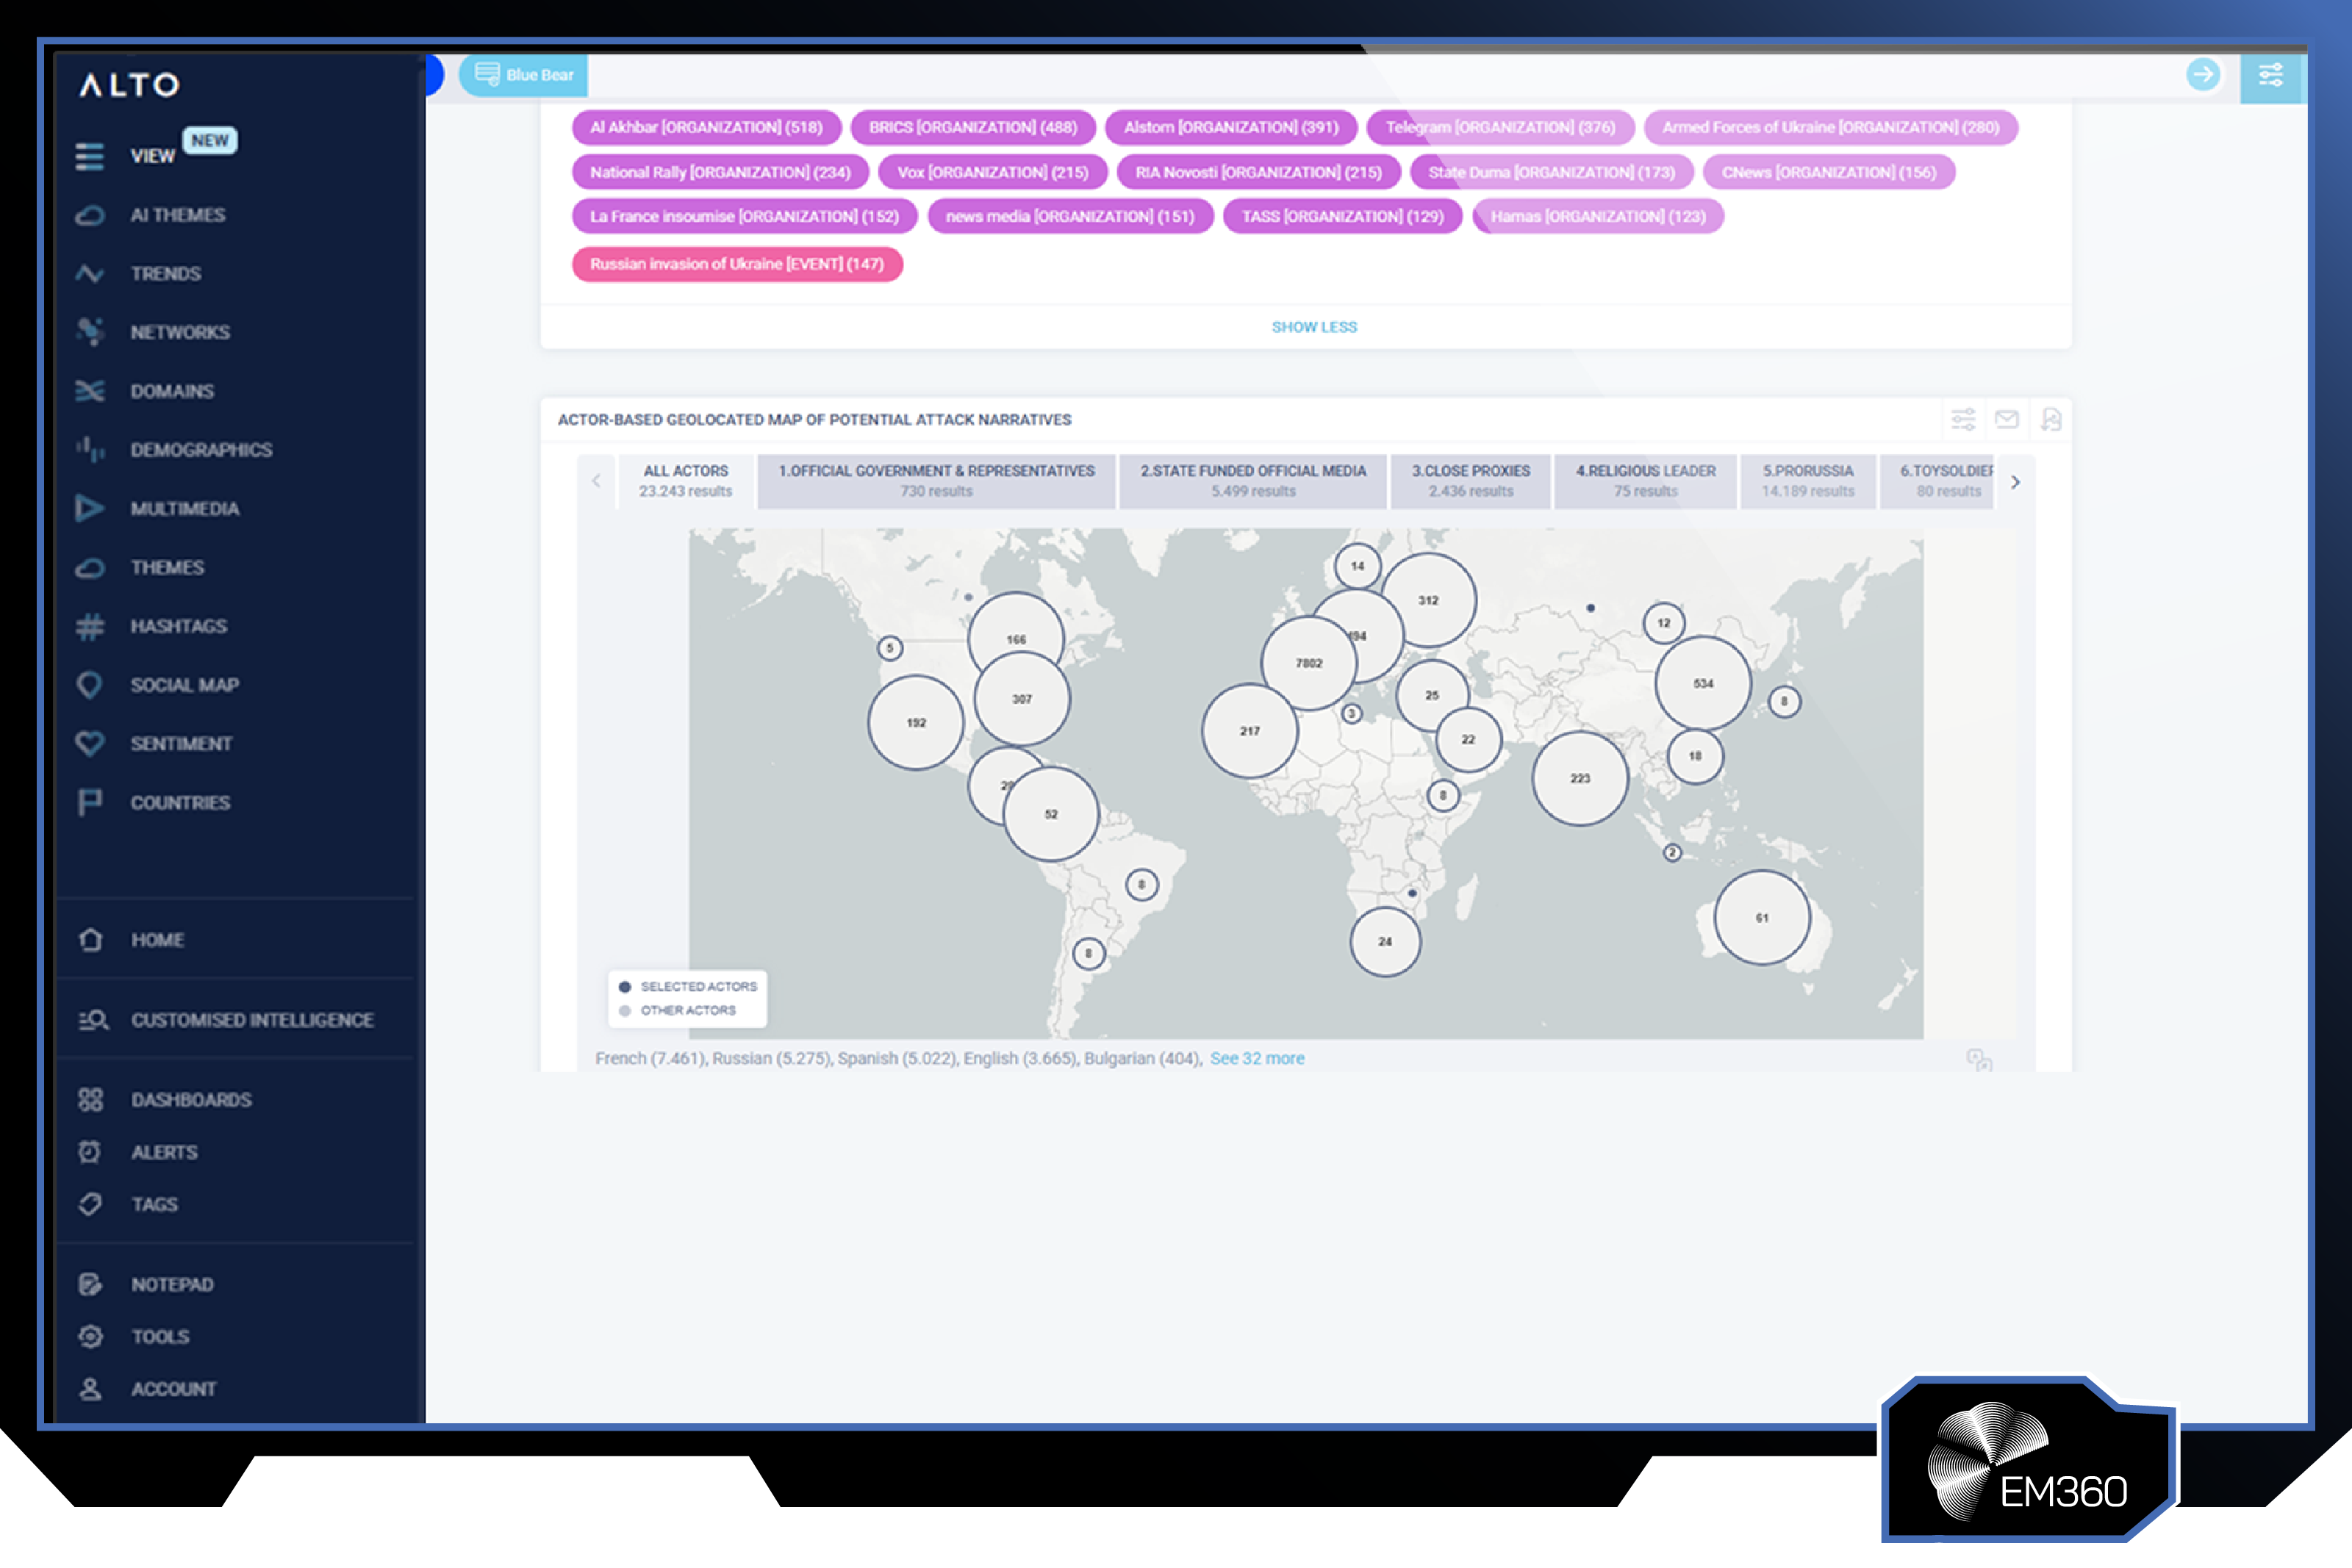2352x1568 pixels.
Task: Click the 534 cluster bubble over East Asia
Action: pos(1703,683)
